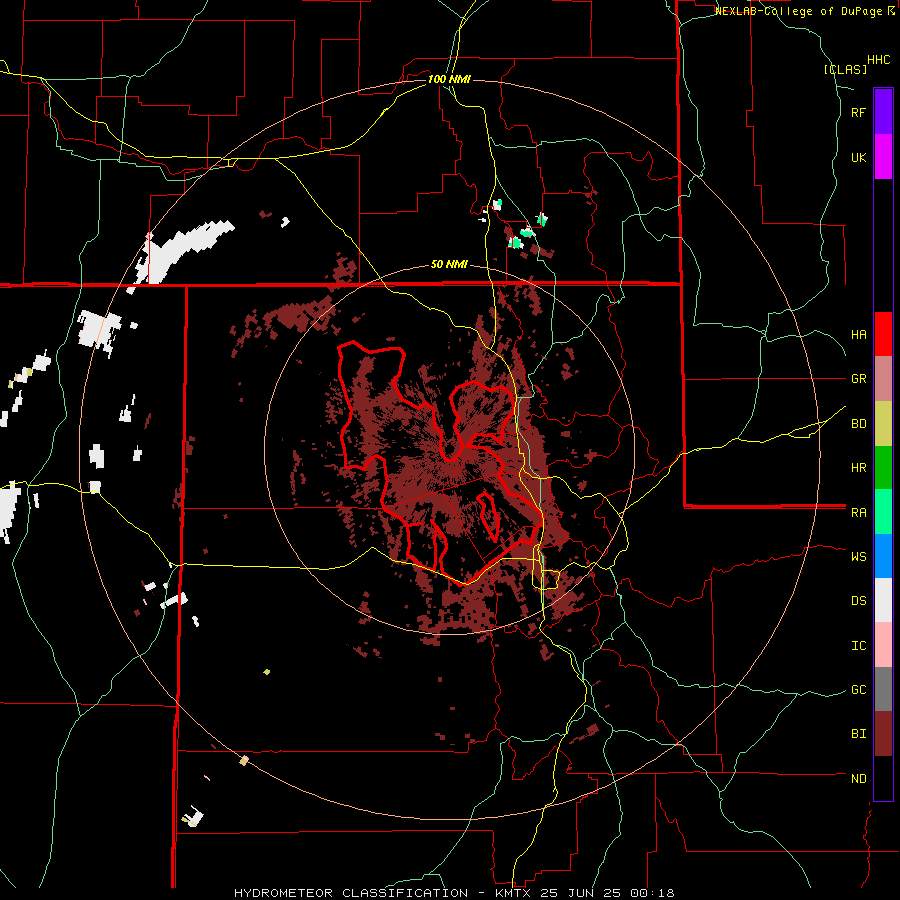Click the BD label text in legend
Viewport: 900px width, 900px height.
point(859,424)
